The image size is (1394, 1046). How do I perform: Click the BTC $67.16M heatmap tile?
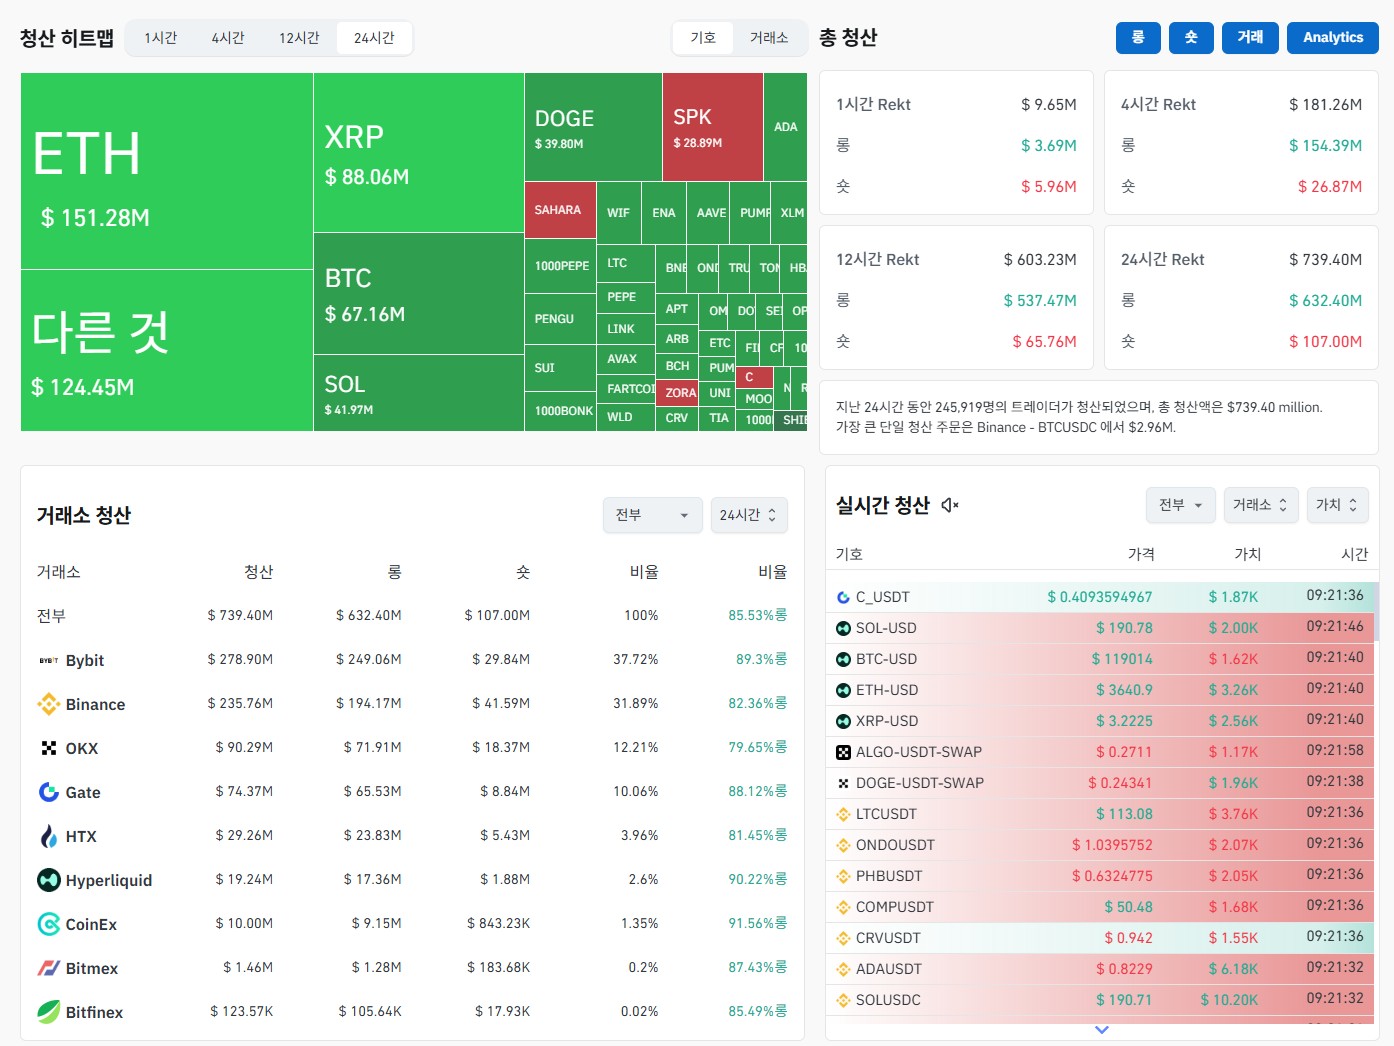click(419, 294)
